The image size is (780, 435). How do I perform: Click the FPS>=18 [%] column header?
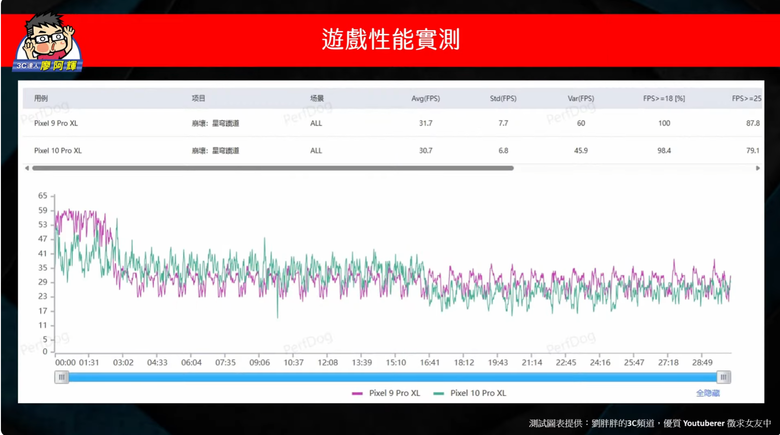(x=664, y=99)
